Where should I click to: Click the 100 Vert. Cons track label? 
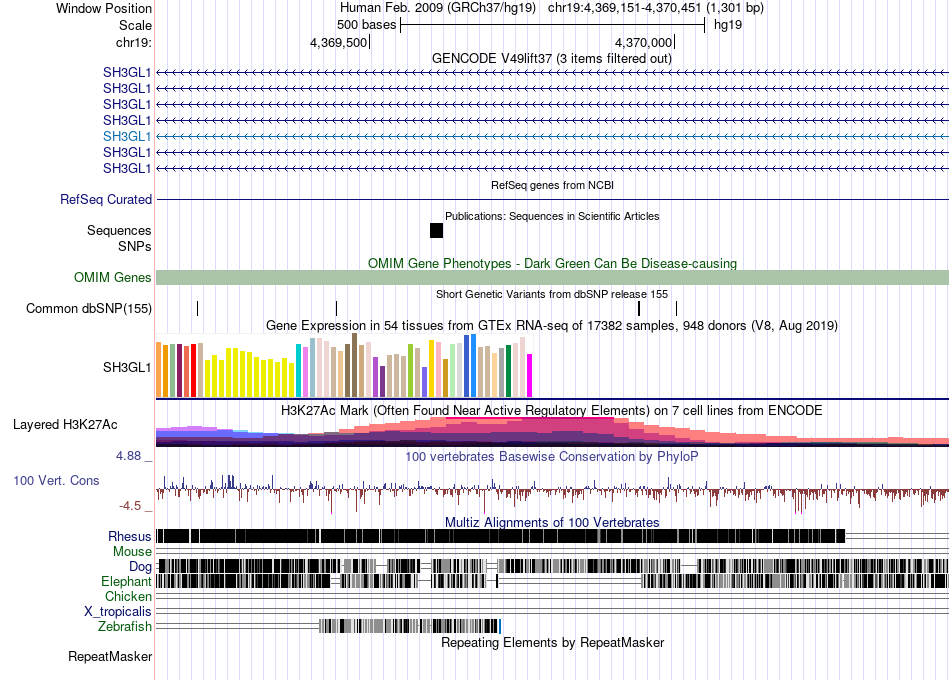(56, 481)
